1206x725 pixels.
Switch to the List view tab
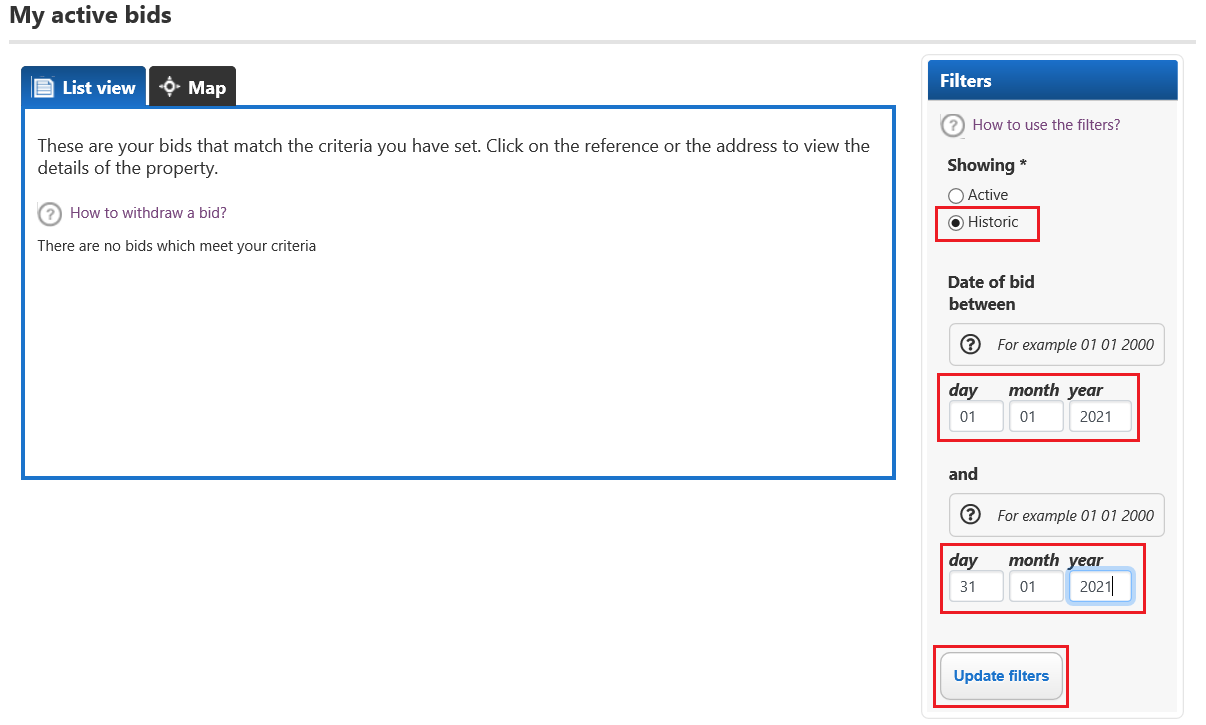[84, 87]
